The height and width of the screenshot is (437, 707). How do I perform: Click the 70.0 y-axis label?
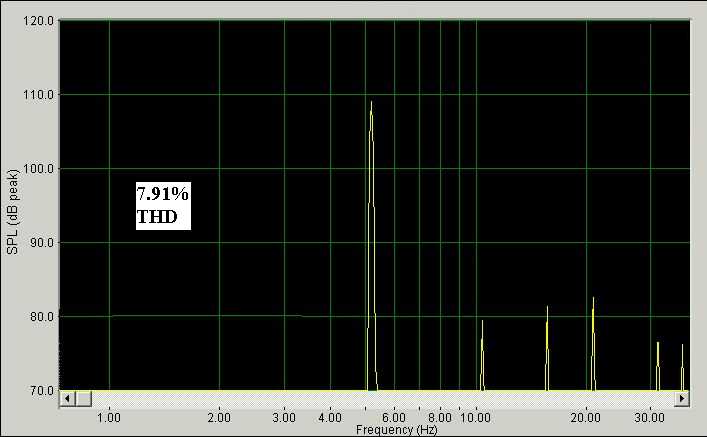[41, 391]
